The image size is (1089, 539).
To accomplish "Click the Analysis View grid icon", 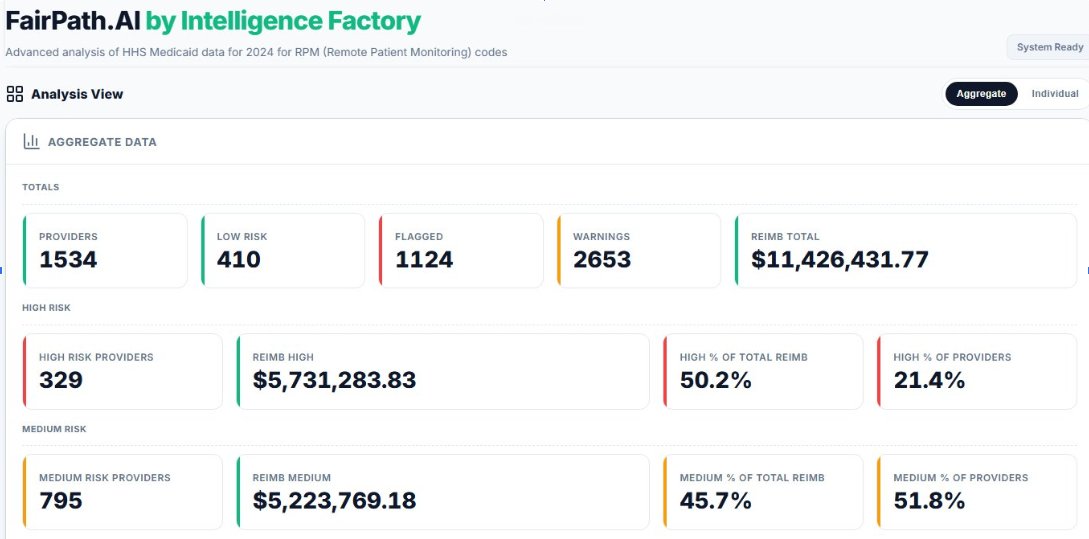I will [14, 94].
